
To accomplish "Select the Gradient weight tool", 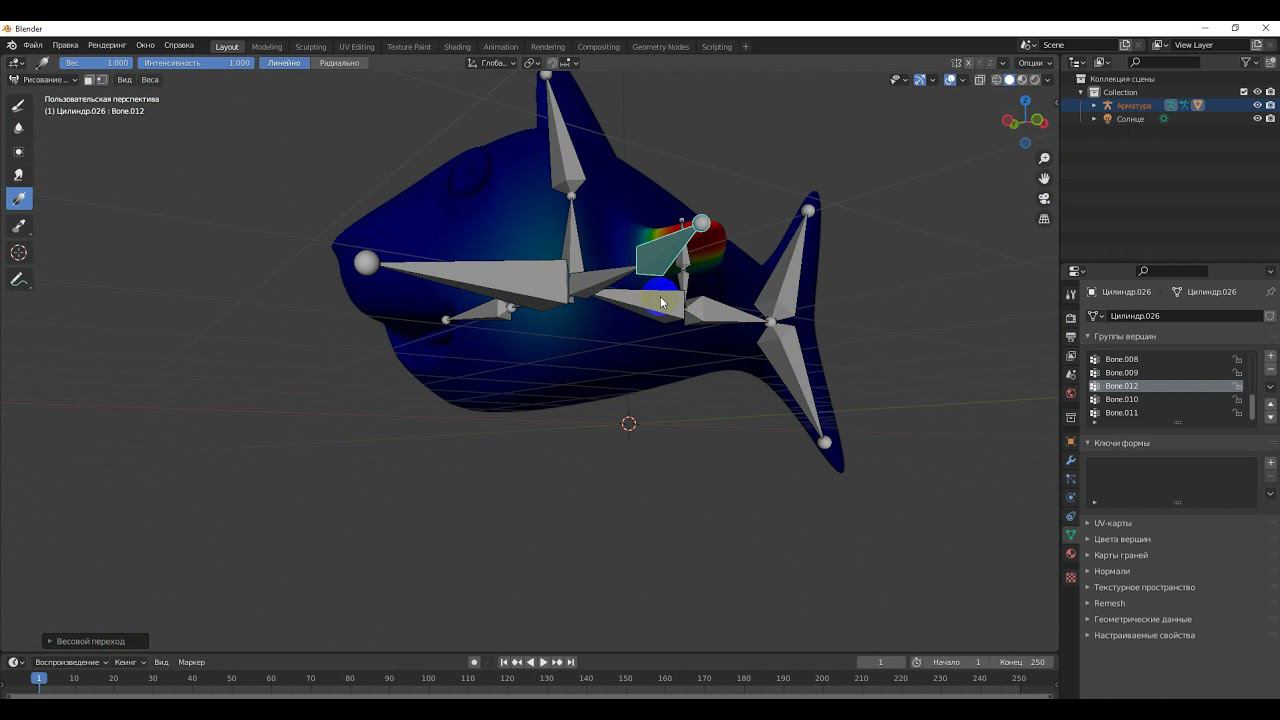I will (x=18, y=199).
